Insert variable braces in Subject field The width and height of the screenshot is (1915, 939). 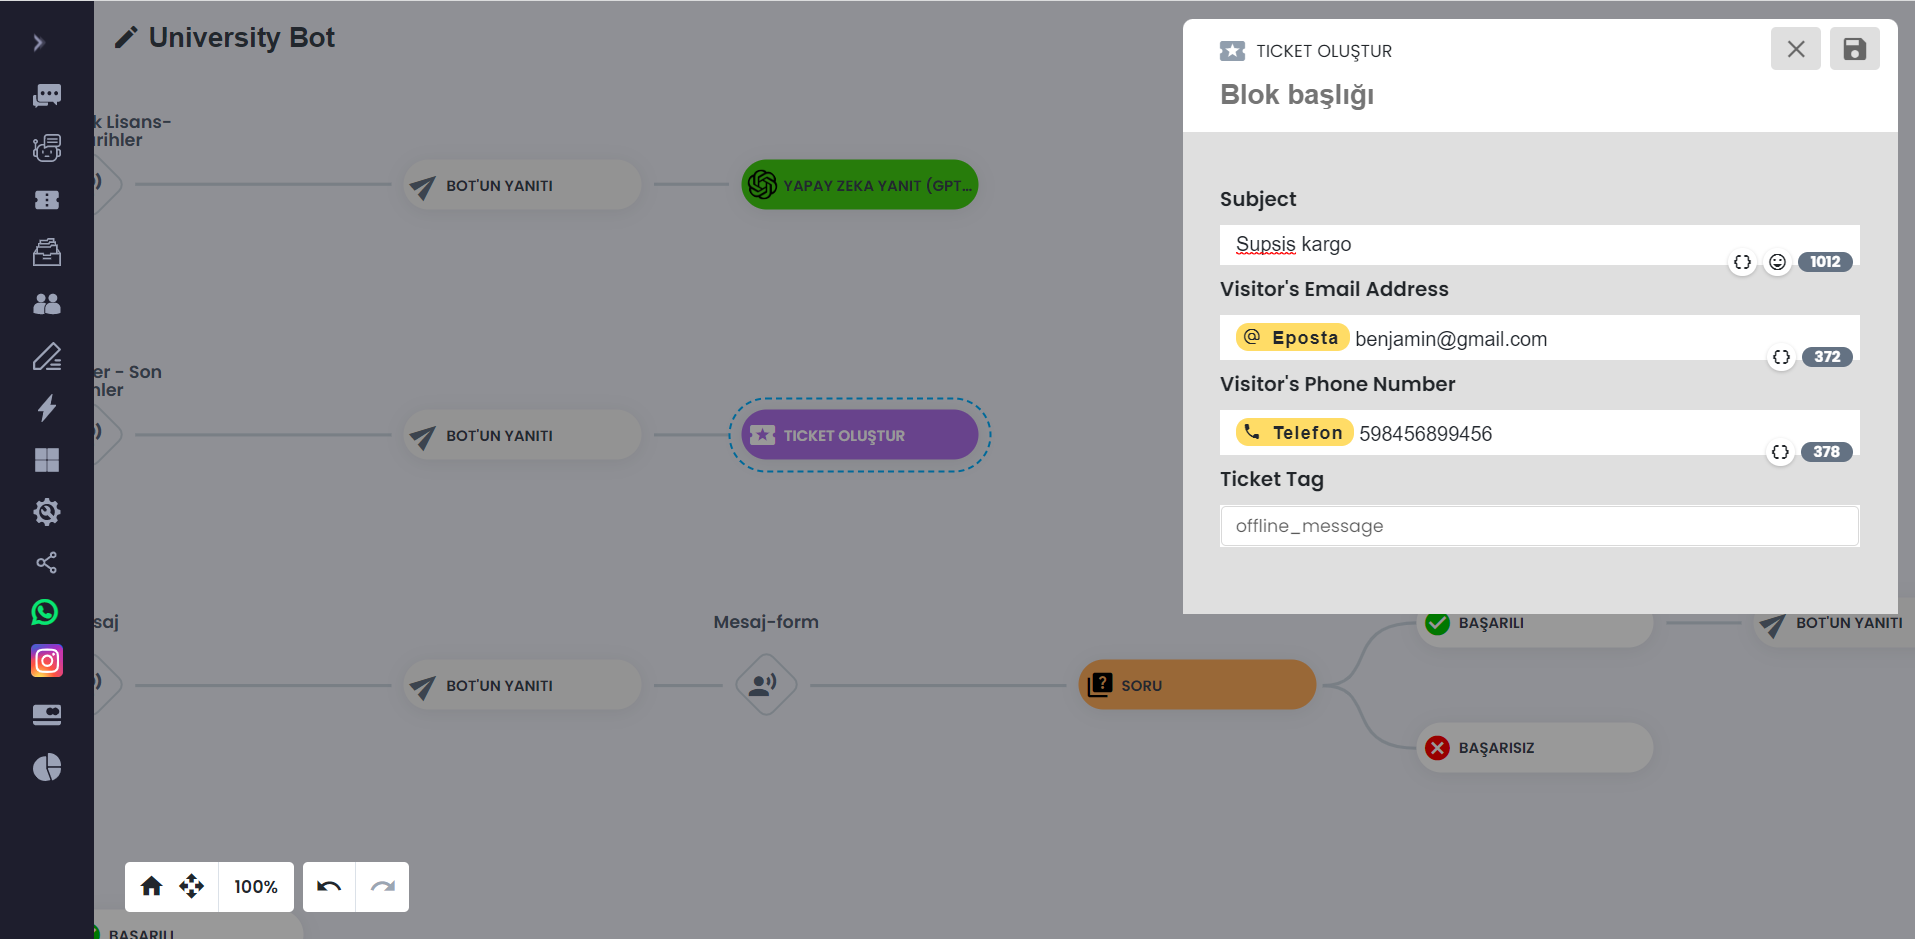[1743, 262]
